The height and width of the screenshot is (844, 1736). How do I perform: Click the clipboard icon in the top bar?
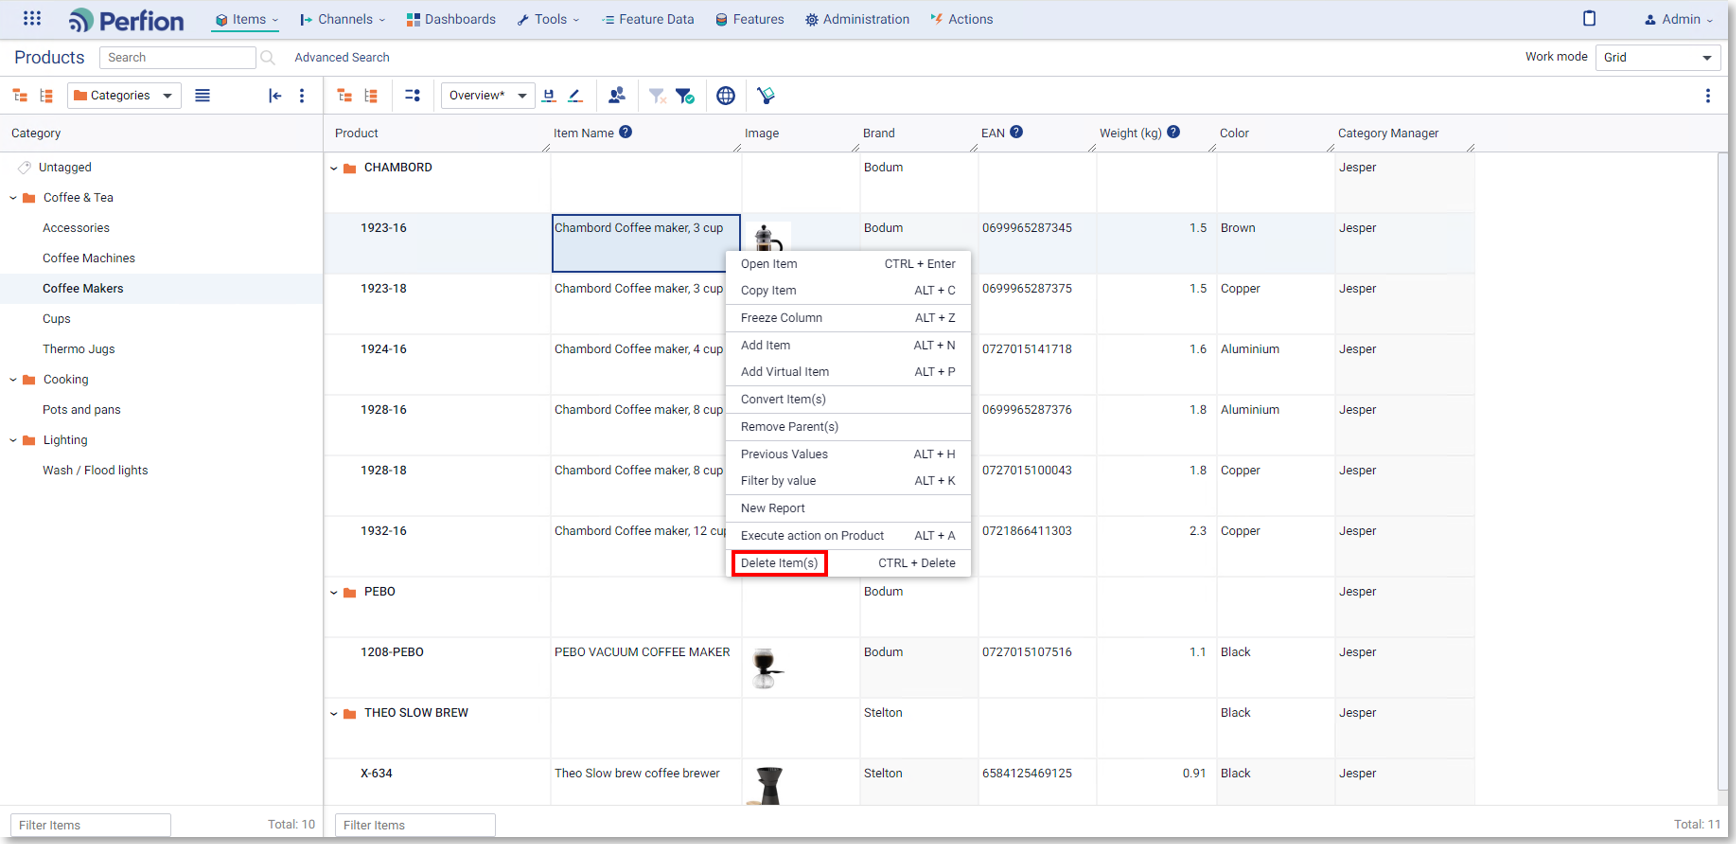(x=1589, y=19)
